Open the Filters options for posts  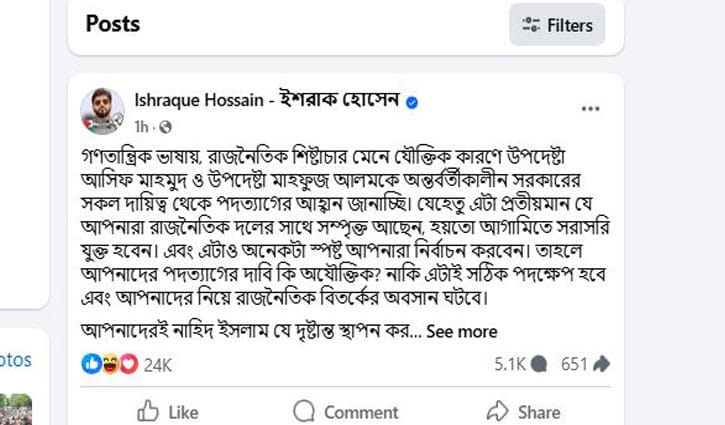[557, 25]
